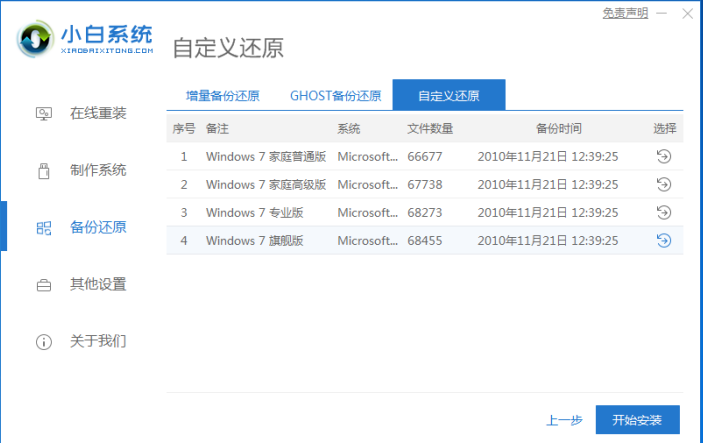Screen dimensions: 703x443
Task: Click the make system (制作系统) USB icon
Action: [x=44, y=170]
